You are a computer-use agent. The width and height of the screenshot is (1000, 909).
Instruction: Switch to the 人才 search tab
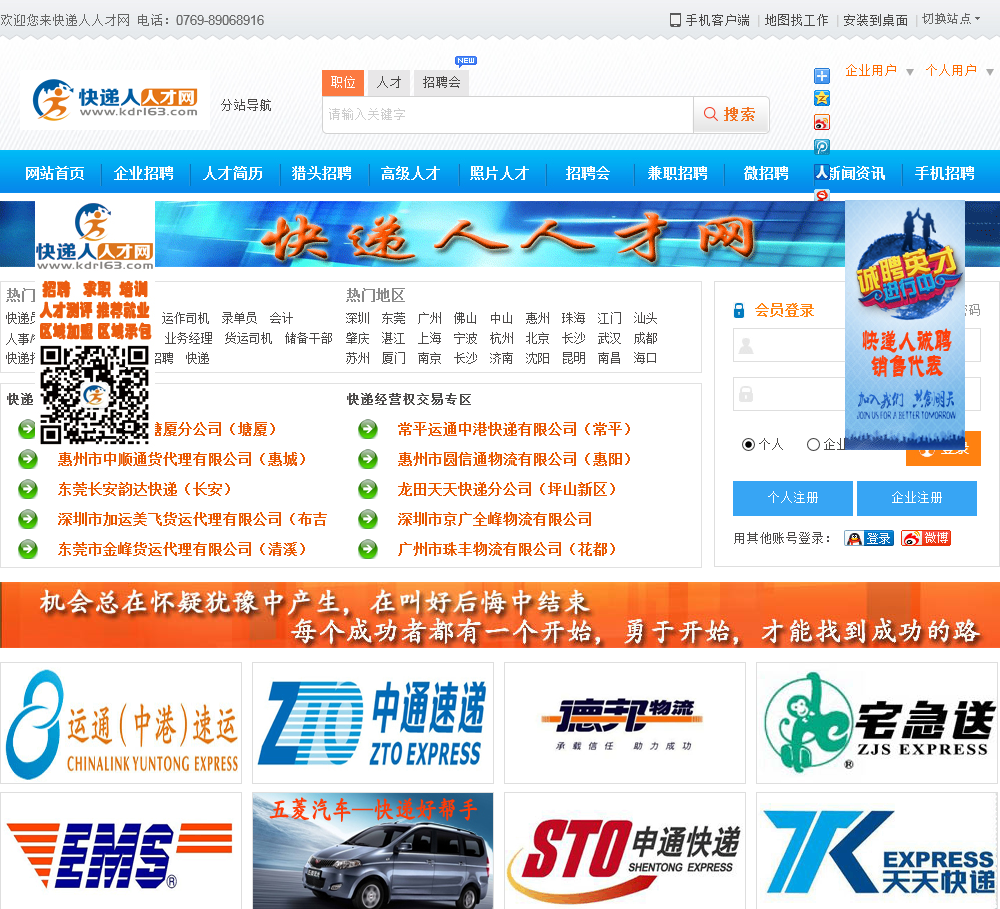[x=389, y=82]
